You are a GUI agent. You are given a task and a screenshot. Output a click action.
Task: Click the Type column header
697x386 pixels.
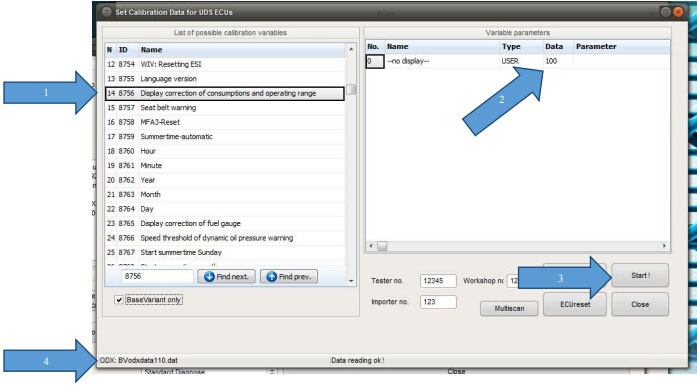tap(521, 47)
